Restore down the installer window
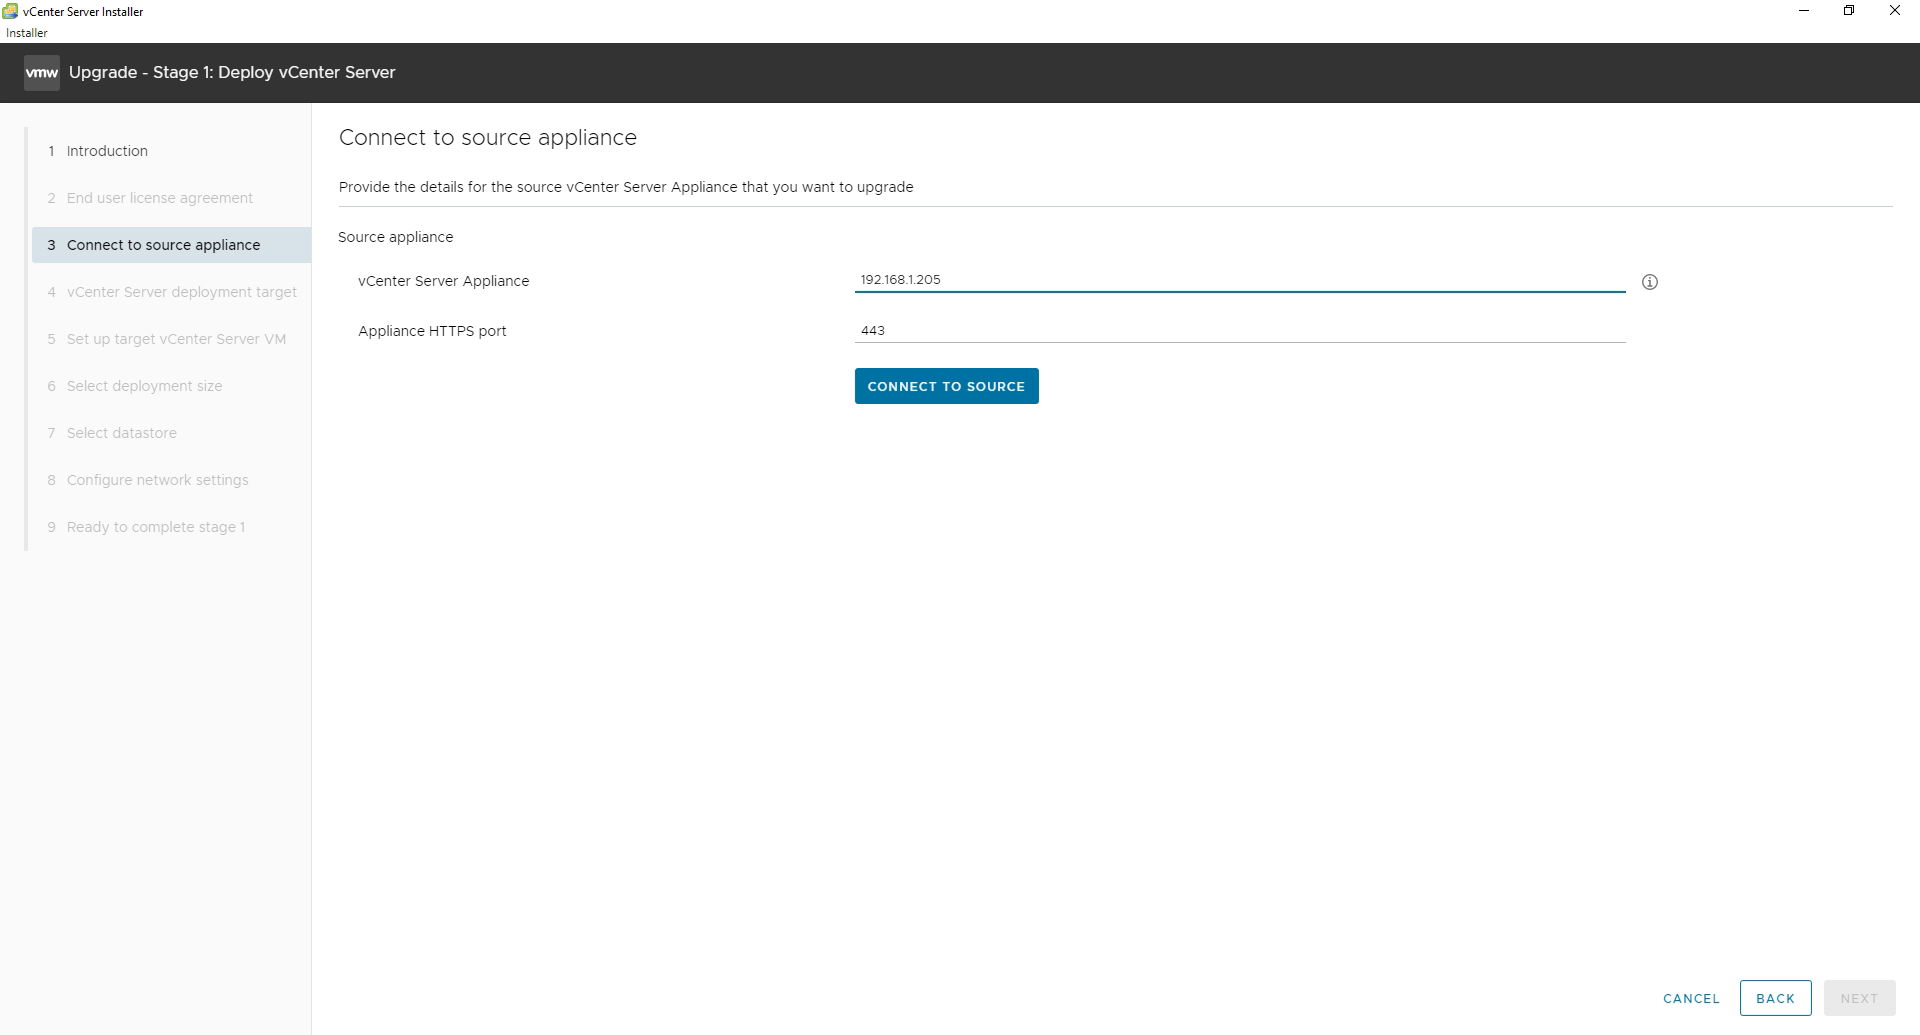The image size is (1920, 1035). [x=1849, y=11]
